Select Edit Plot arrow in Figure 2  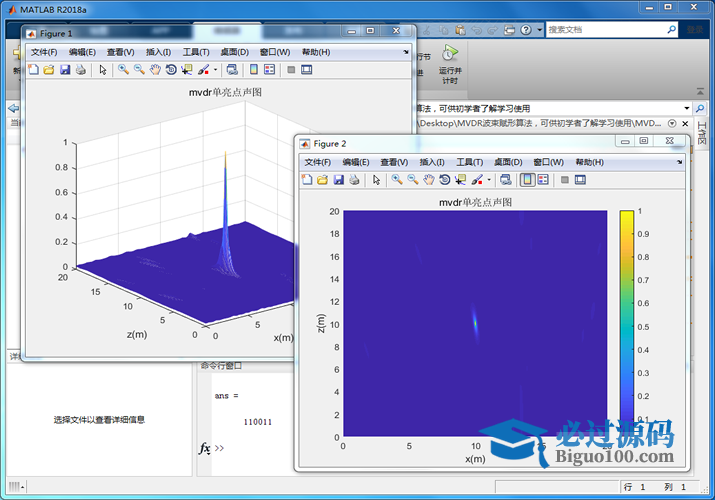tap(376, 180)
